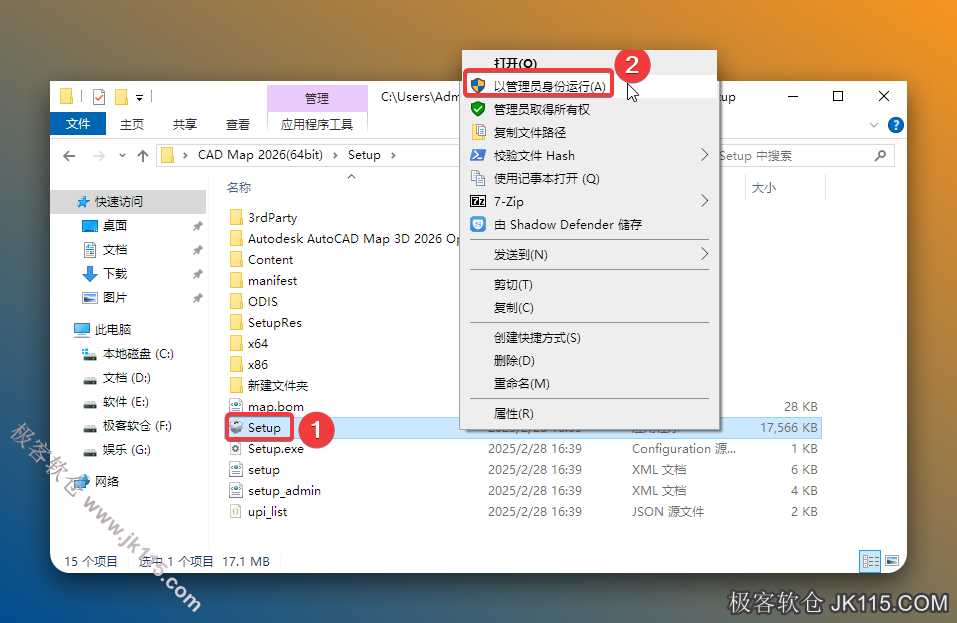The width and height of the screenshot is (957, 623).
Task: Select the x86 folder icon
Action: (x=236, y=364)
